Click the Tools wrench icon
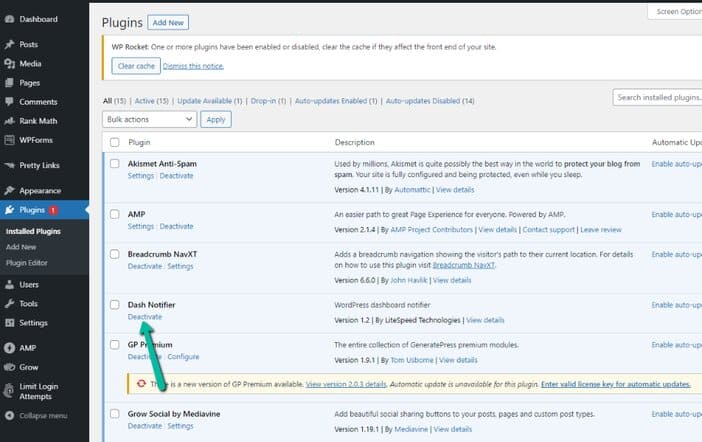The image size is (702, 442). pos(9,304)
